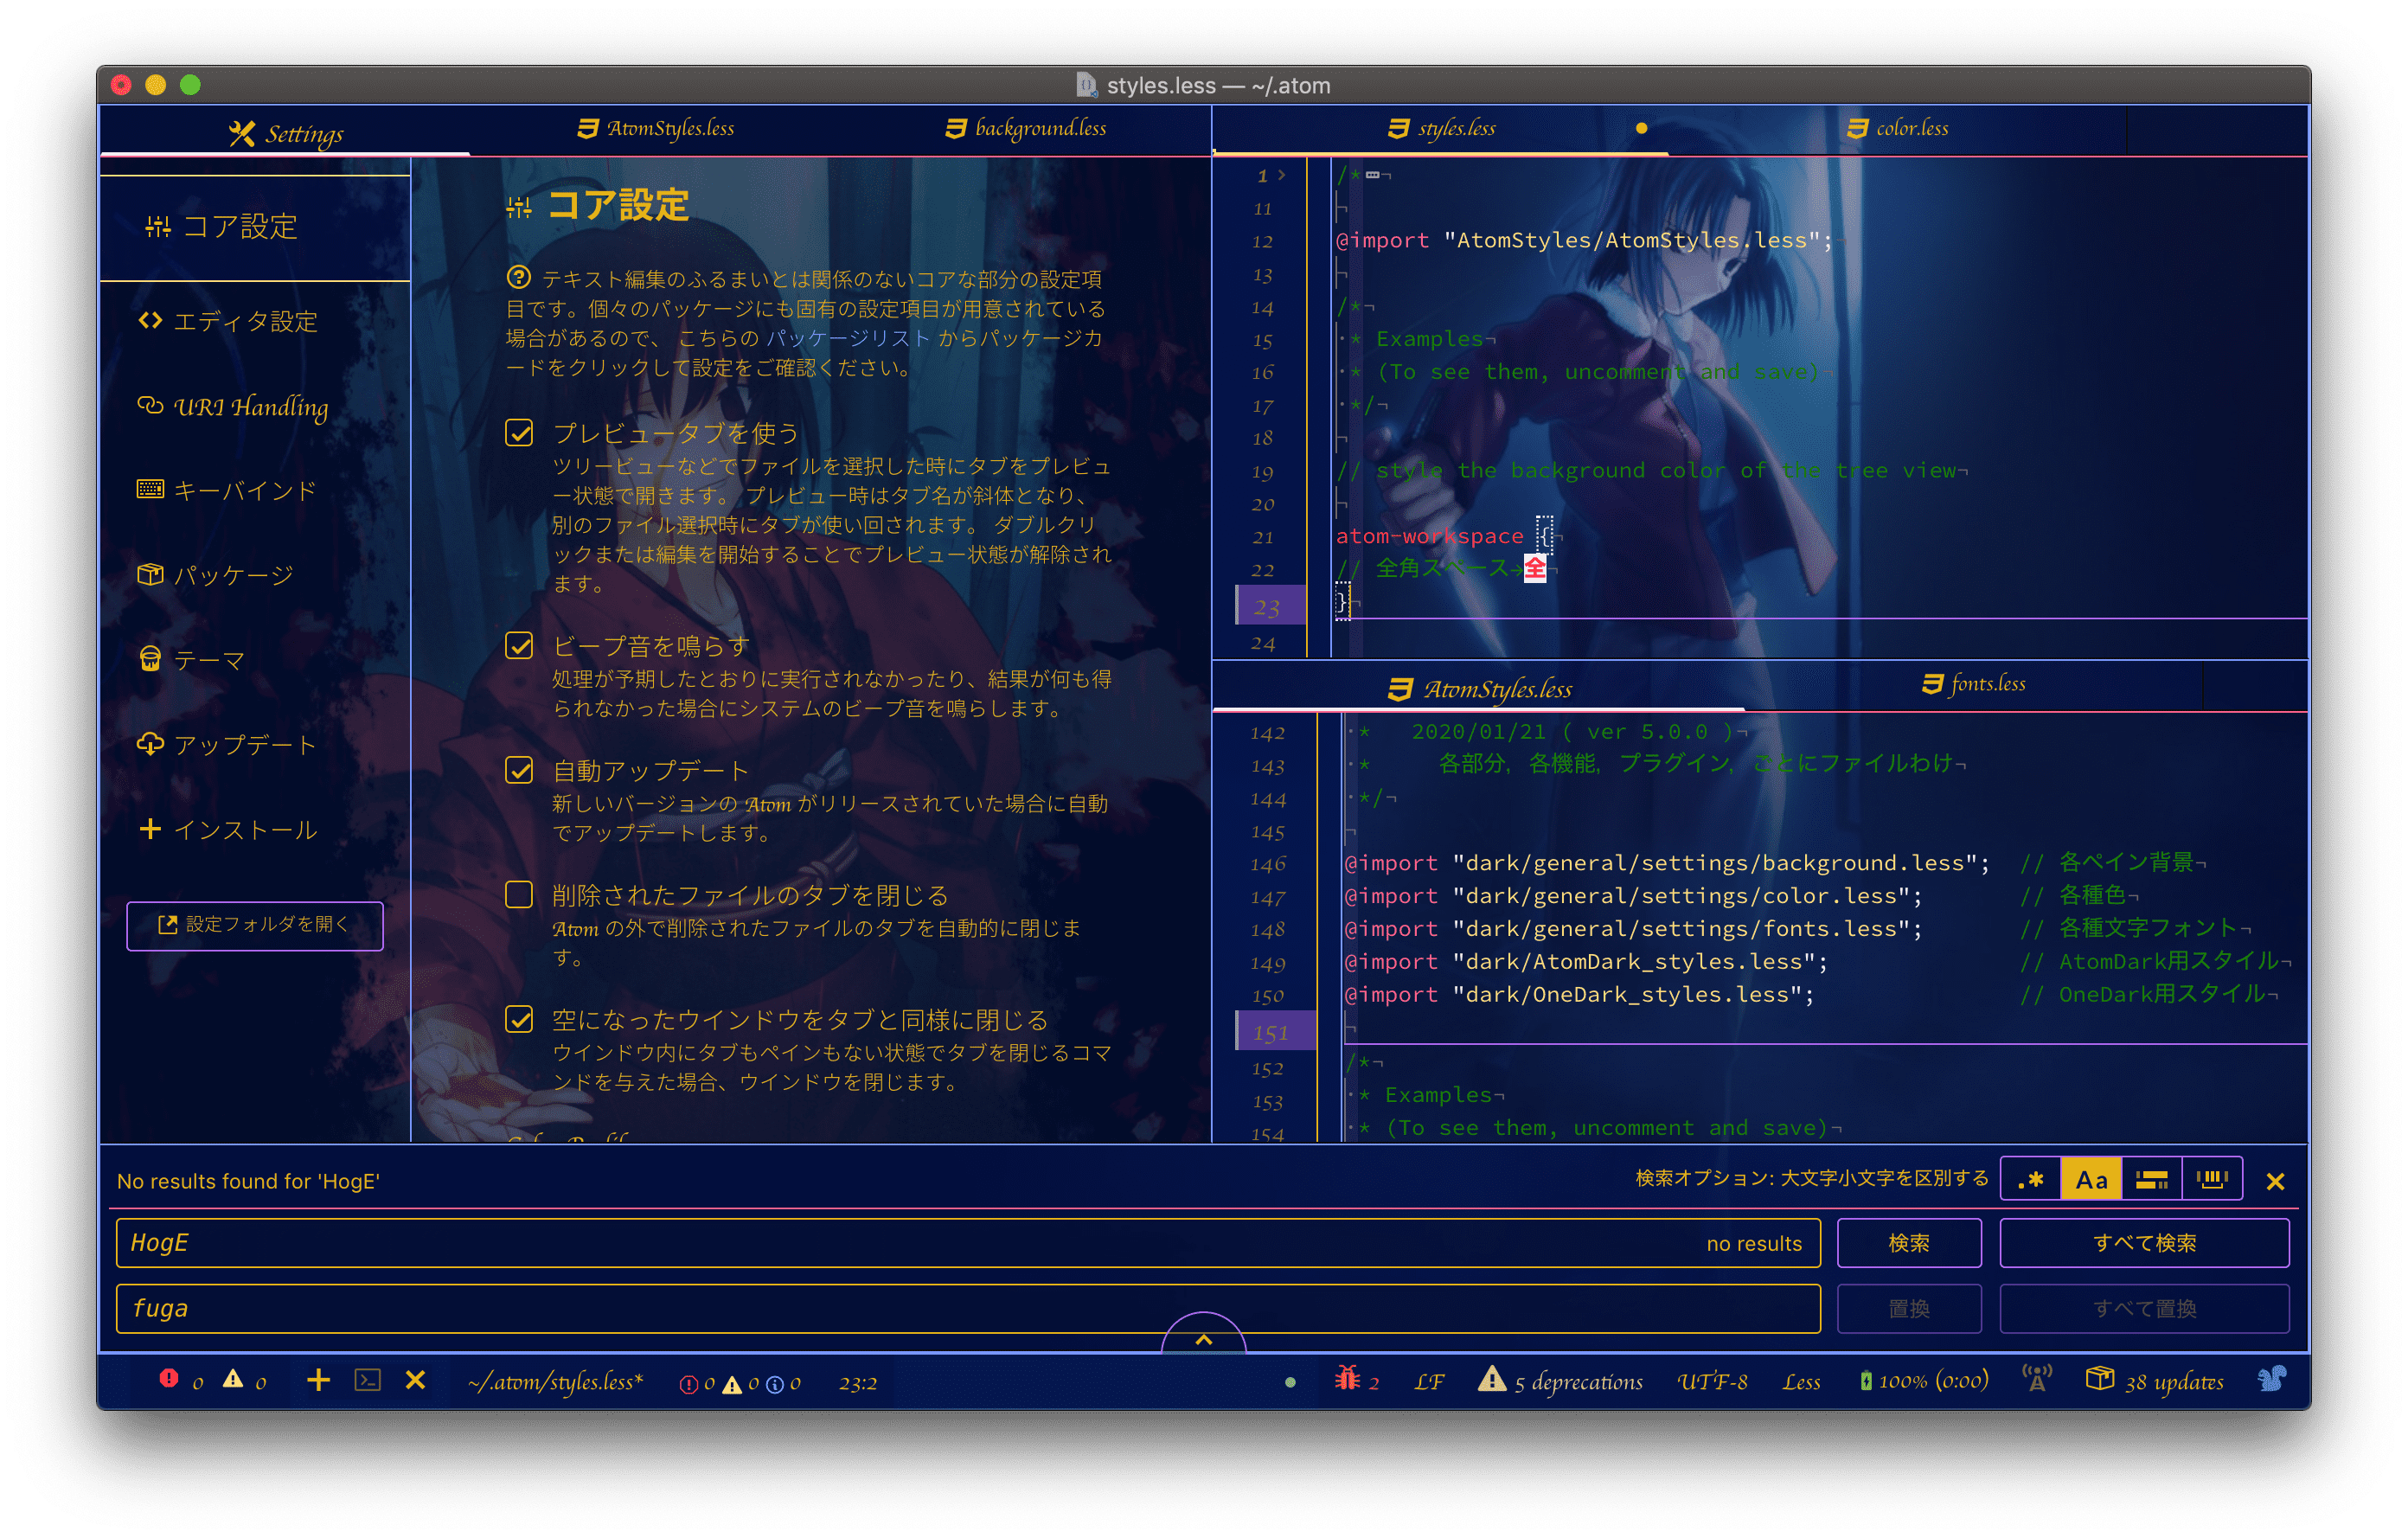The width and height of the screenshot is (2408, 1538).
Task: Click the battery status icon
Action: click(x=1866, y=1381)
